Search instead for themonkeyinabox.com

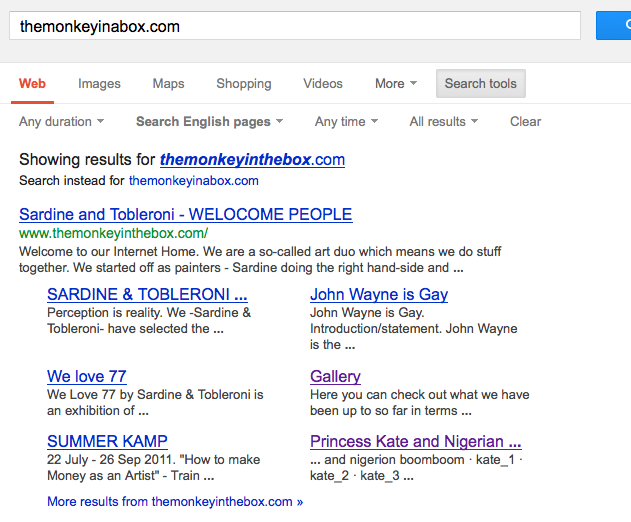tap(194, 181)
